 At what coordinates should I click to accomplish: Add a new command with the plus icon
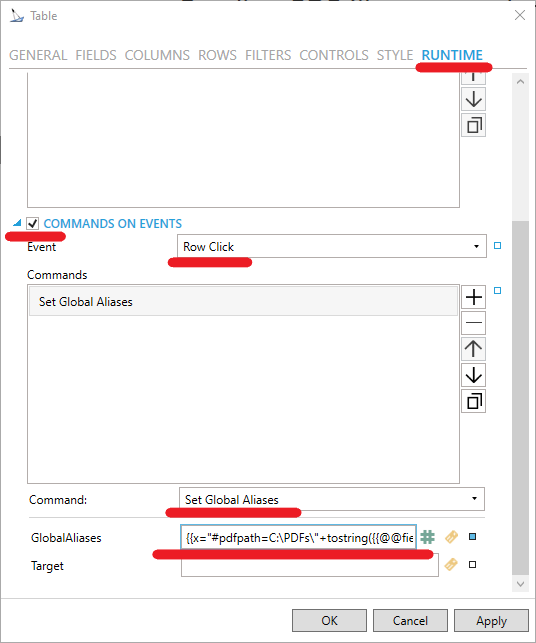click(474, 297)
